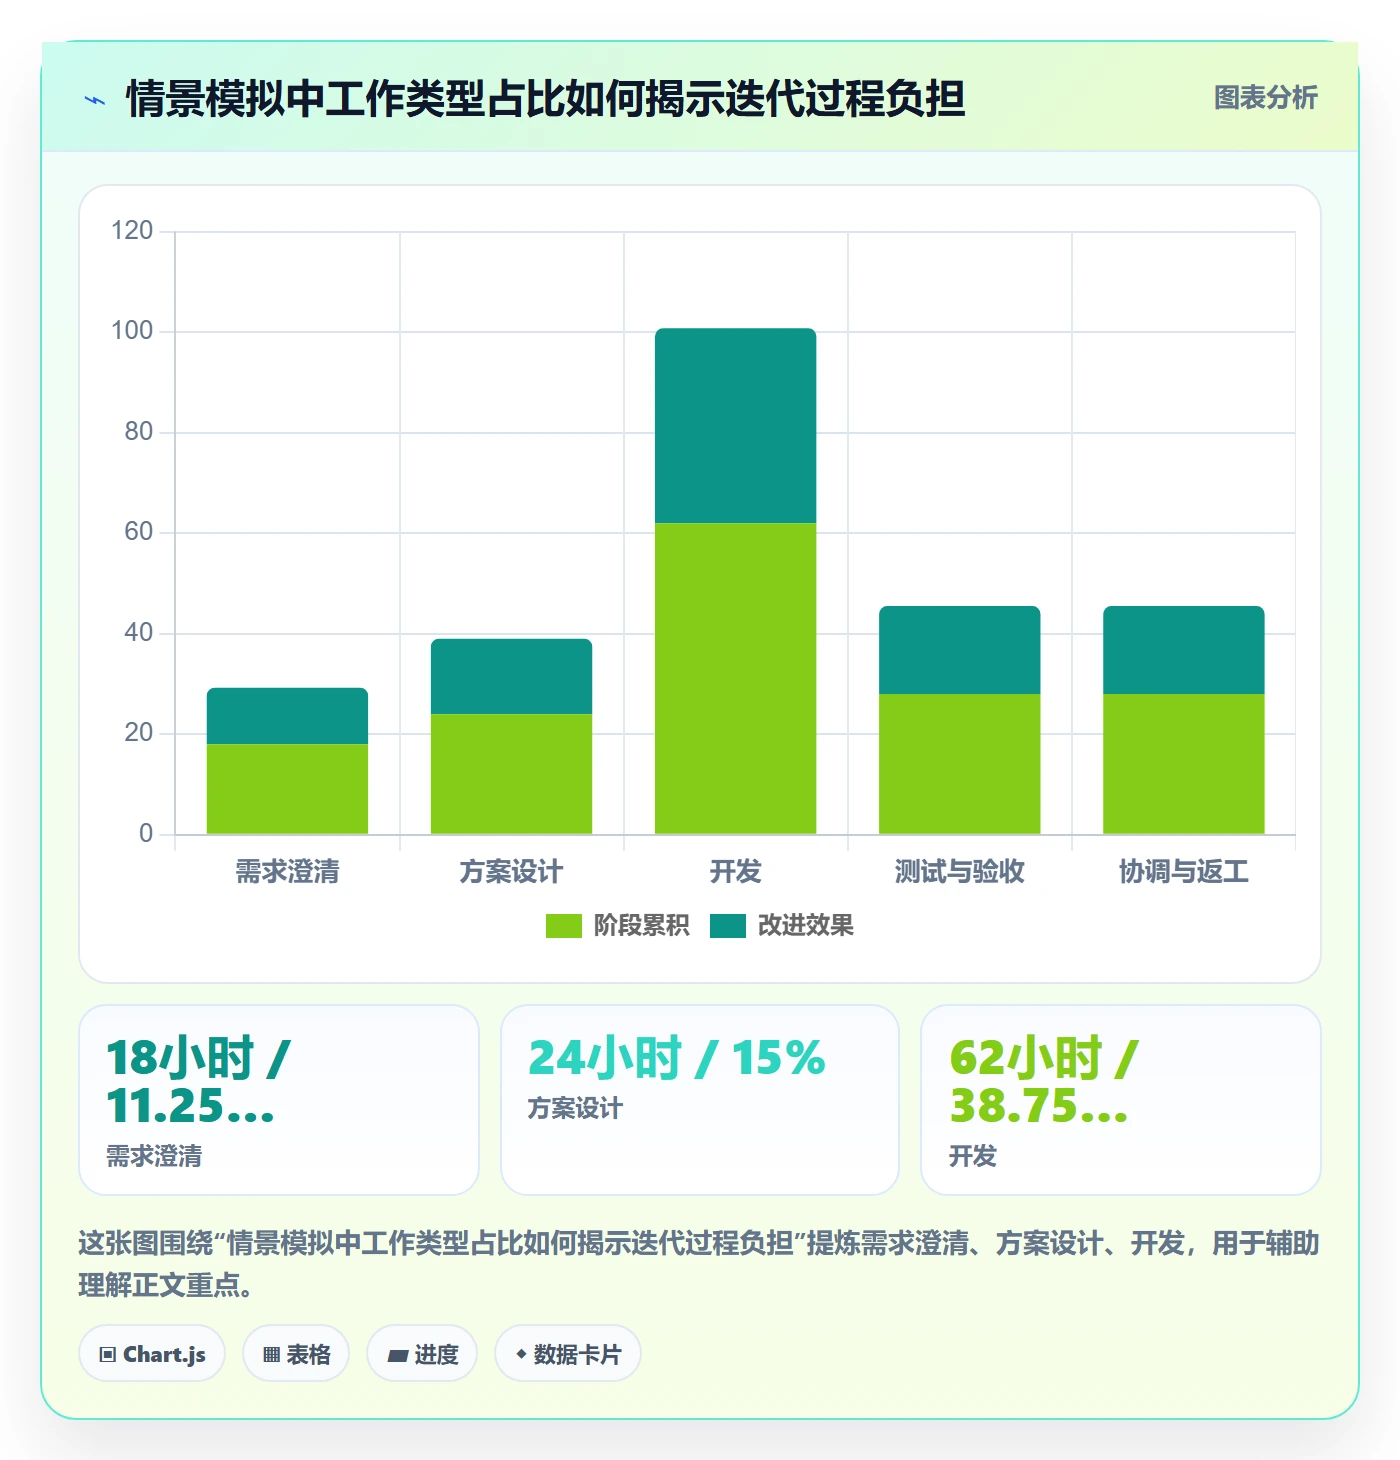Viewport: 1400px width, 1460px height.
Task: Click the 表格 chip's grid icon
Action: (271, 1355)
